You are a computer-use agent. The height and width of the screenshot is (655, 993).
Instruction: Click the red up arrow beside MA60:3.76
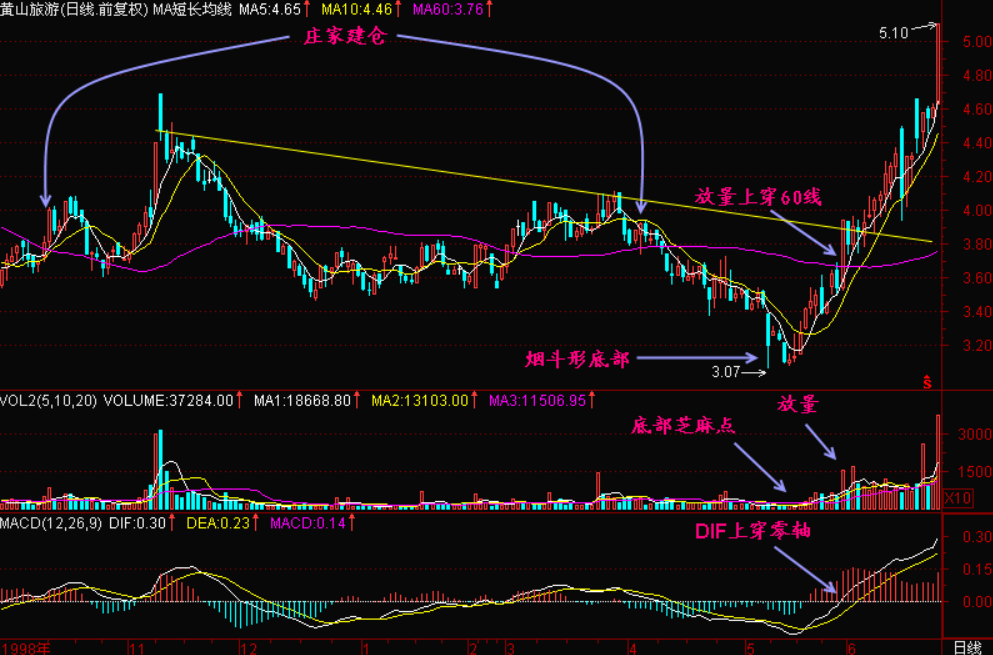coord(487,9)
